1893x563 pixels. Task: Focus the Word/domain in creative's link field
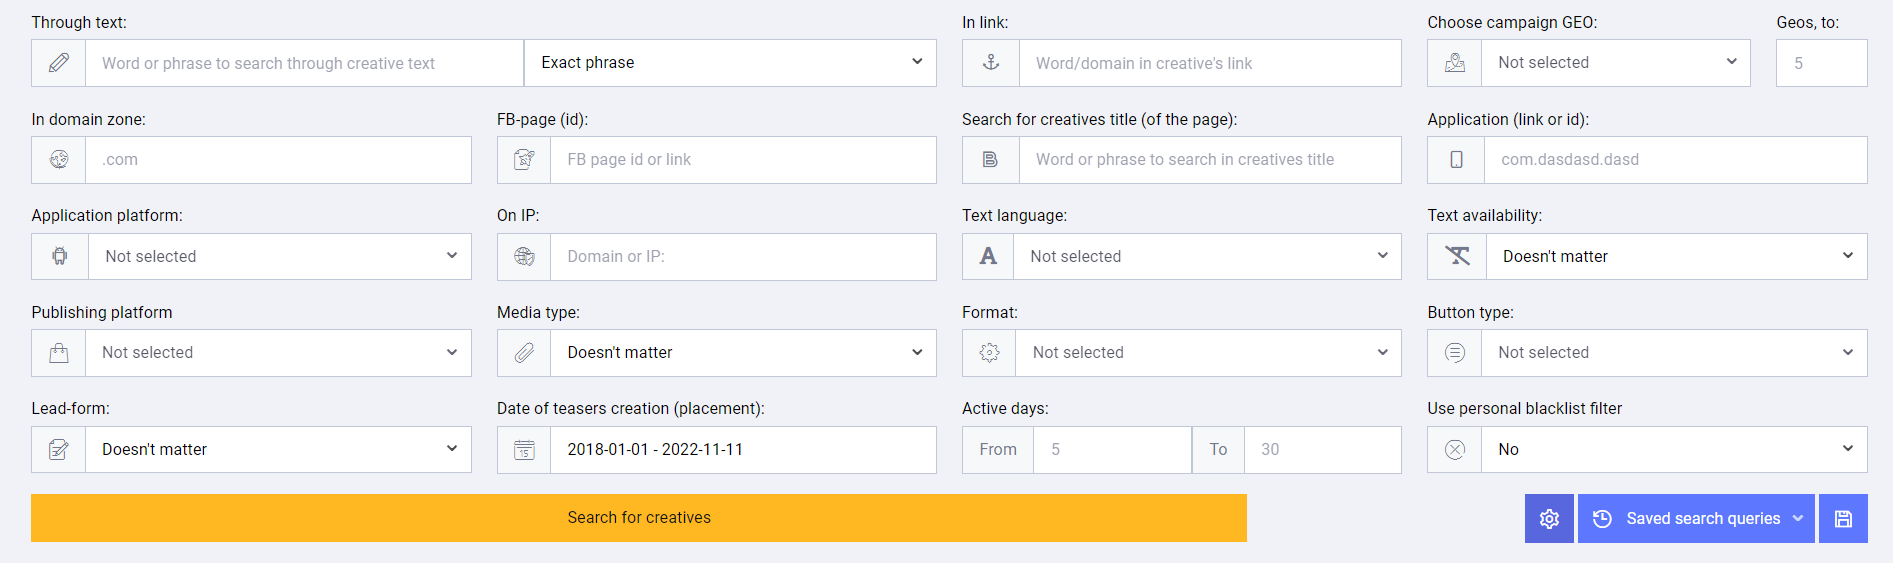click(x=1210, y=63)
